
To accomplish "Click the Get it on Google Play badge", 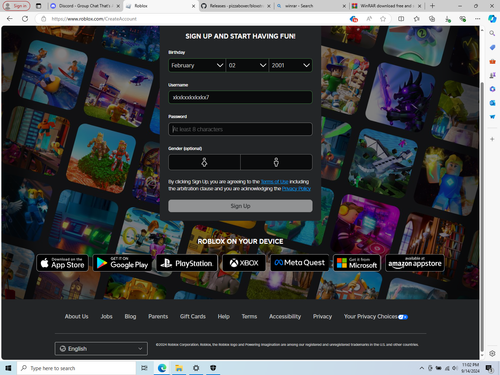I will (122, 263).
